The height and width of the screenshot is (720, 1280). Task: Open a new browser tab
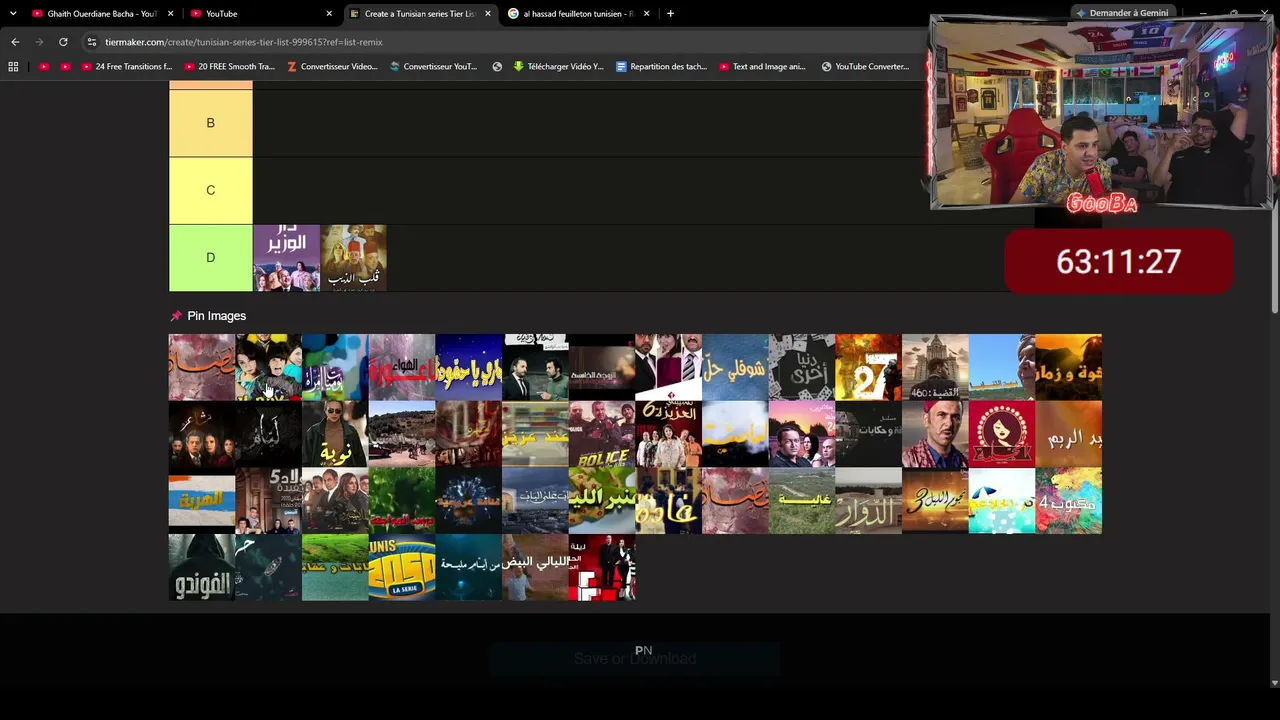[x=670, y=14]
